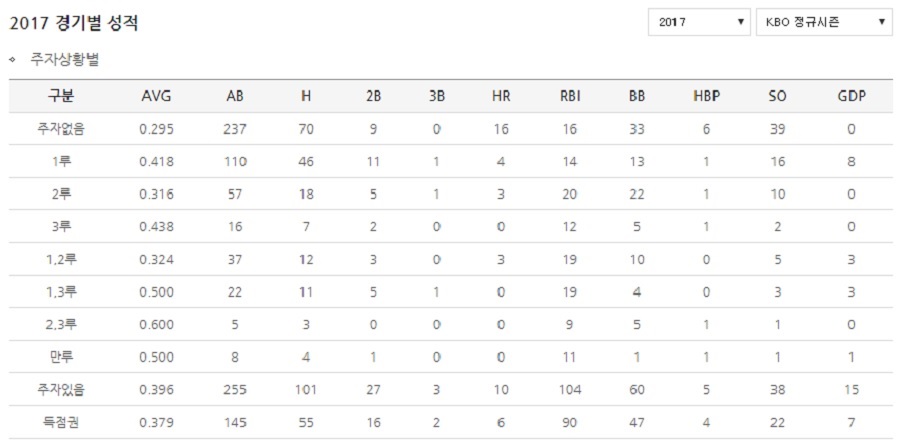Click the 주자있음 row label
Viewport: 900px width, 446px height.
(x=60, y=390)
